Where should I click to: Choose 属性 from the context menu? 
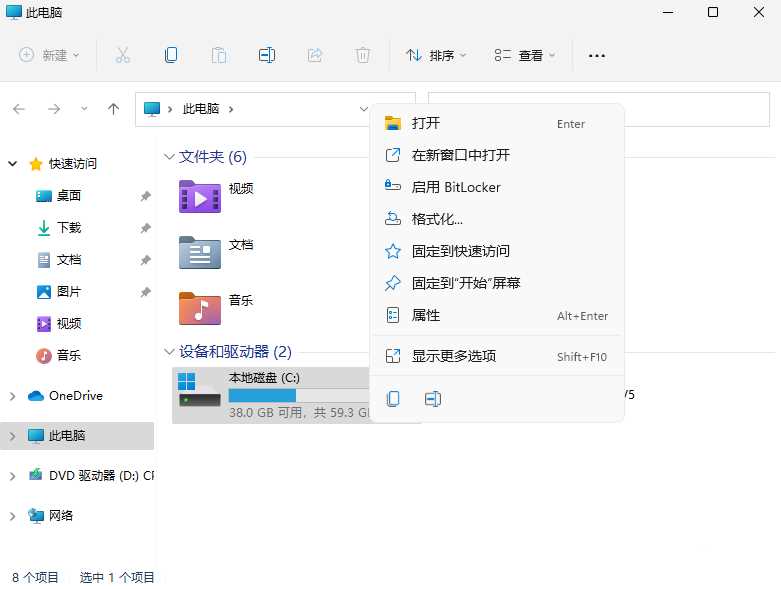tap(498, 315)
